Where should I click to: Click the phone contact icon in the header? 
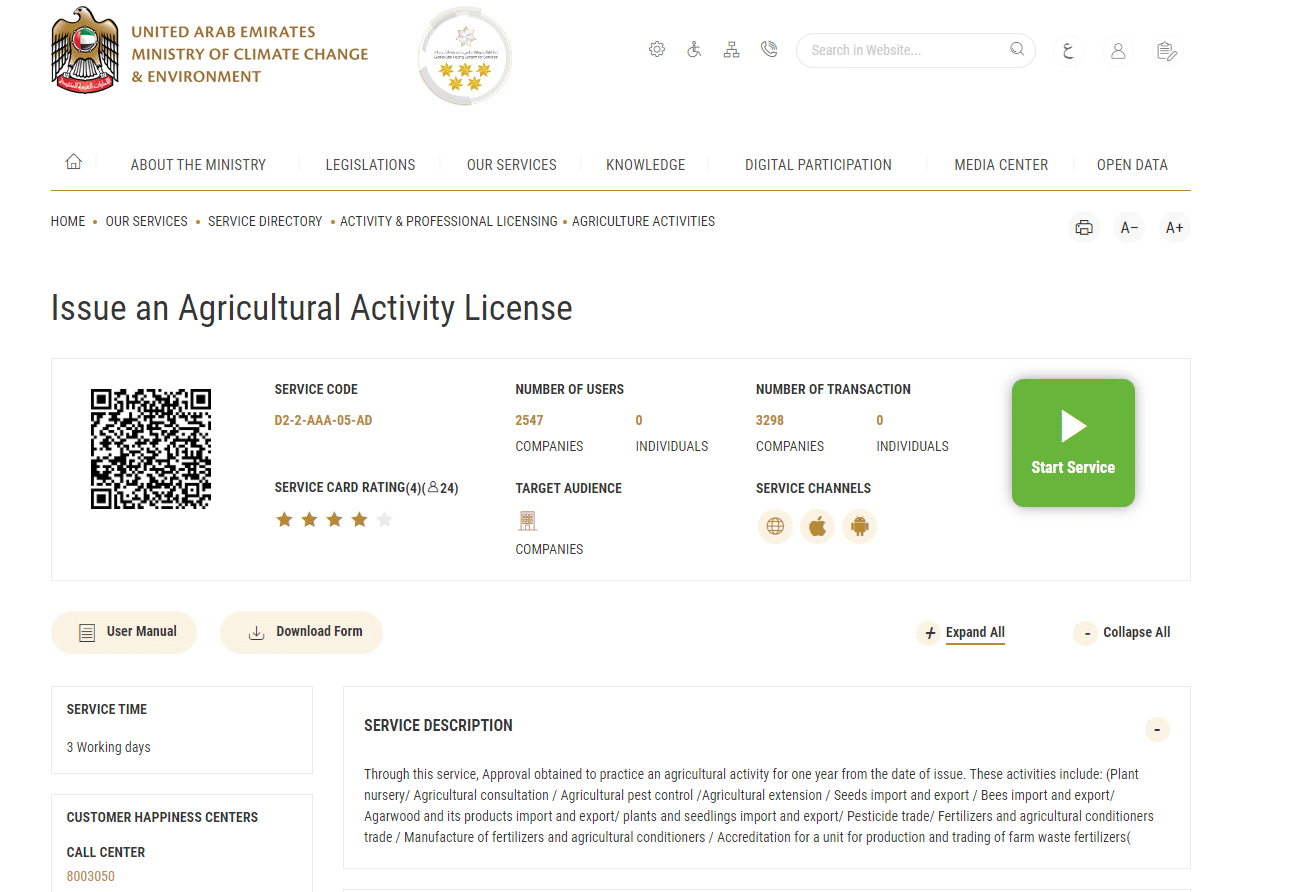pos(769,48)
